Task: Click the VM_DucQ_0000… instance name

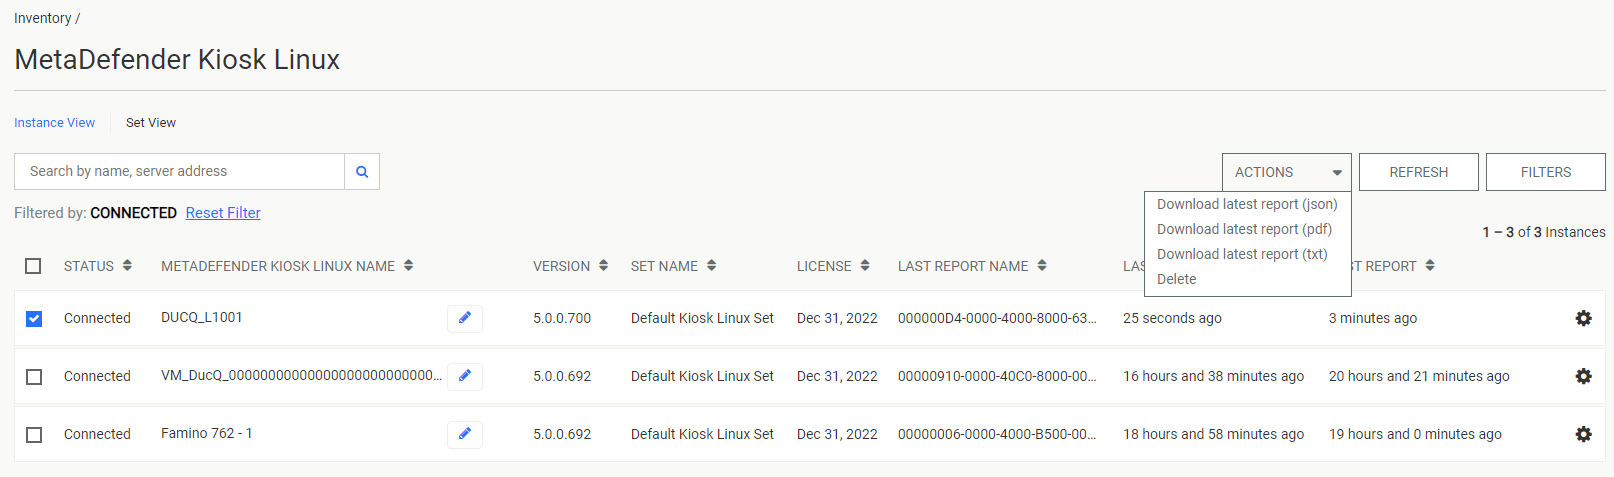Action: tap(301, 375)
